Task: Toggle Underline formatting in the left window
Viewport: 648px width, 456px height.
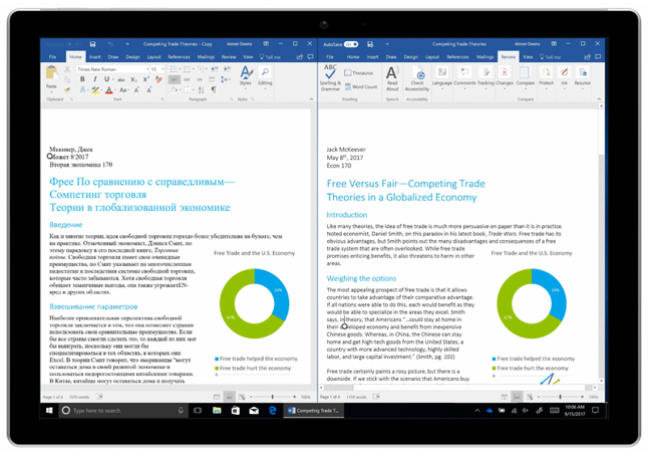Action: [x=107, y=79]
